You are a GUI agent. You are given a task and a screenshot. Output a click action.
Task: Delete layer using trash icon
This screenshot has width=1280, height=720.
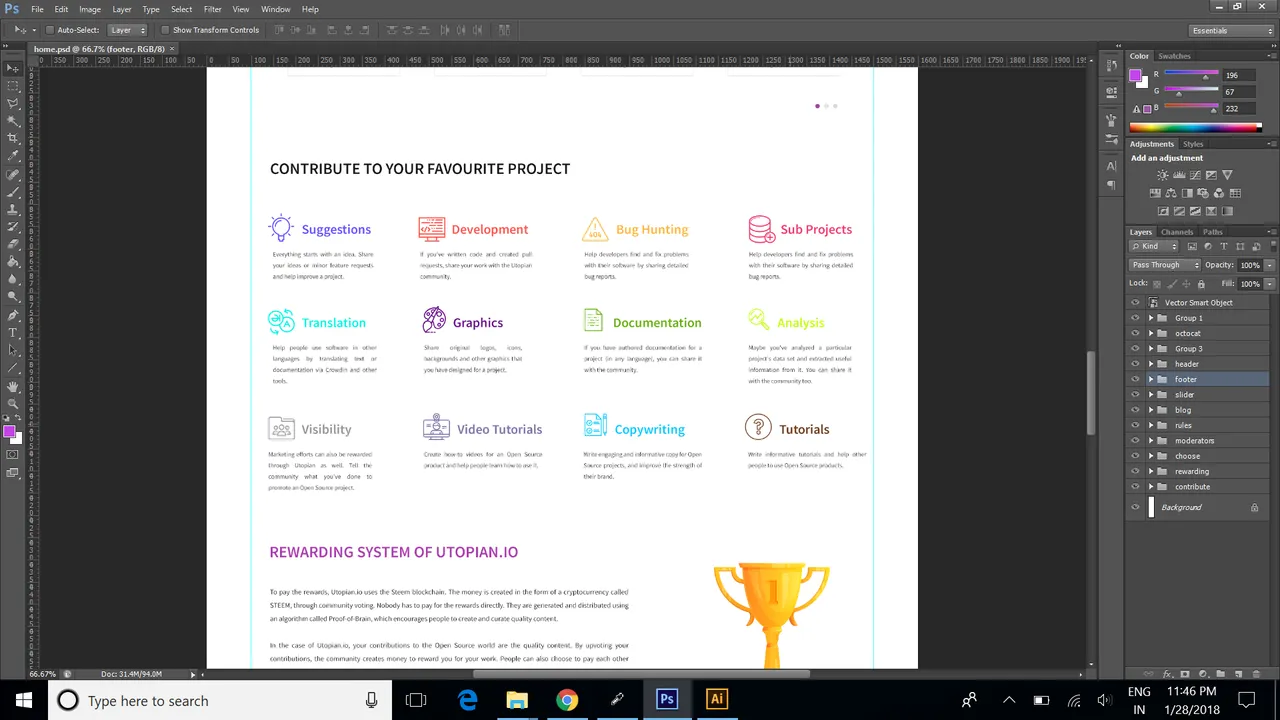pos(1256,674)
